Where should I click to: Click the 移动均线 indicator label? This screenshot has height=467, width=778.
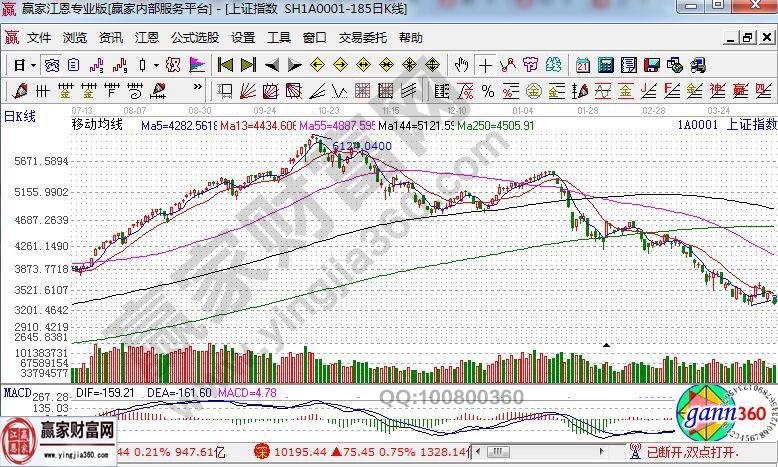(96, 124)
